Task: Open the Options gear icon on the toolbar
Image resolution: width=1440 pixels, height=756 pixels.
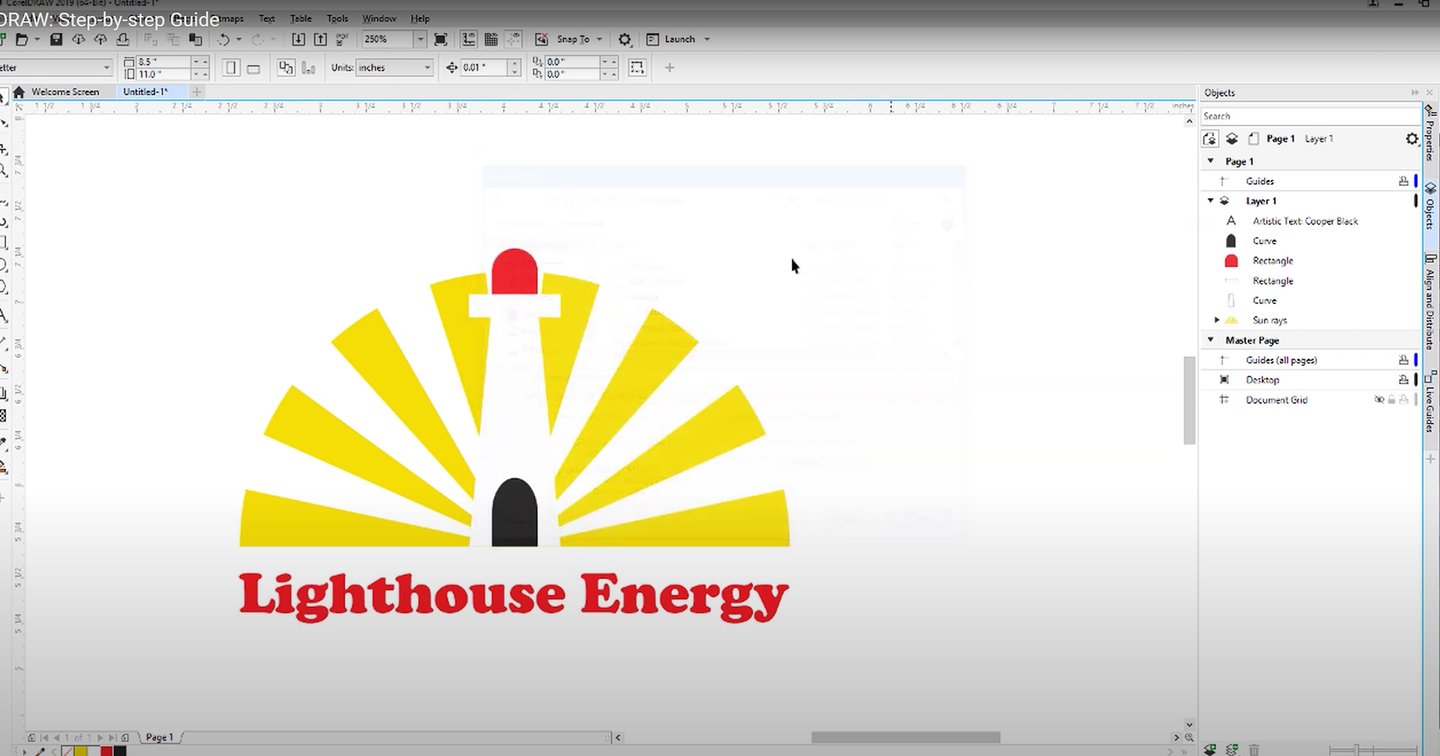Action: point(625,39)
